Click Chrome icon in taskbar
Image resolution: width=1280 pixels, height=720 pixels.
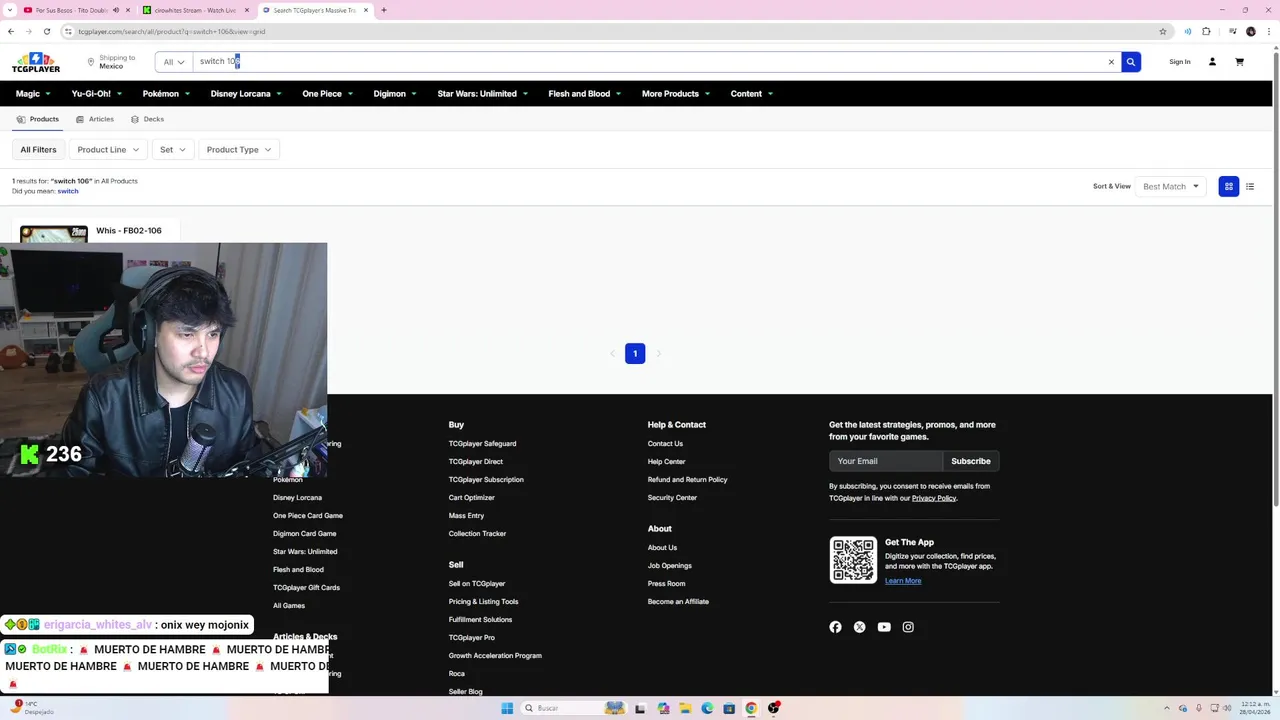click(x=751, y=708)
